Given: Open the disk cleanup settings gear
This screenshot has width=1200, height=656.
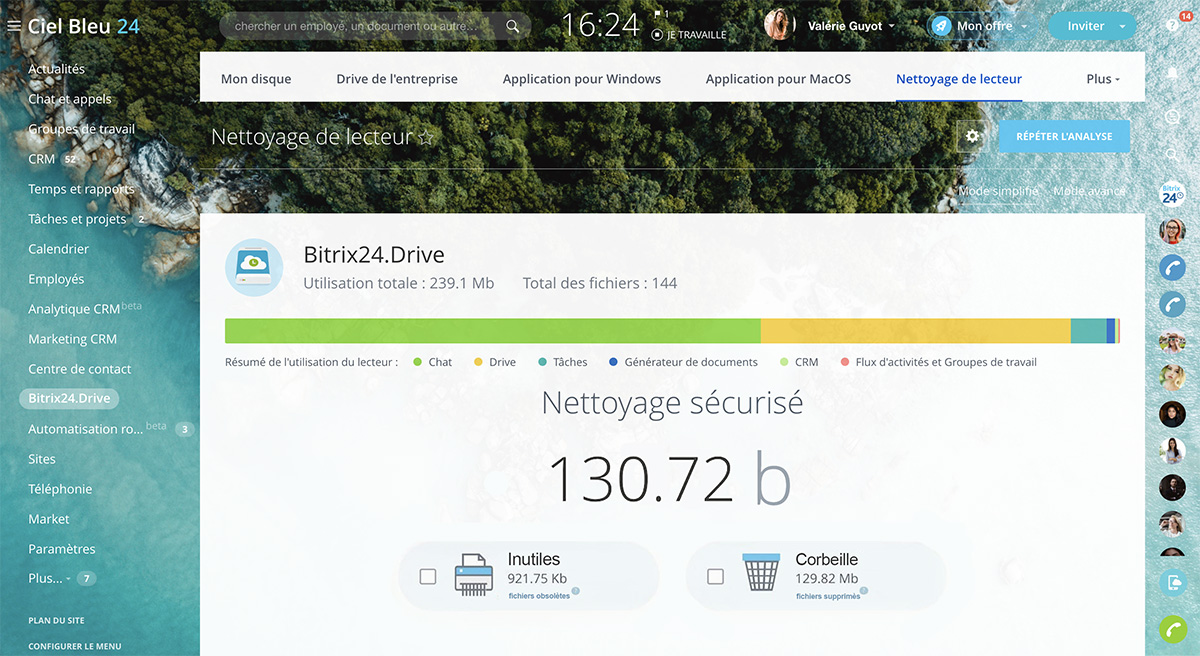Looking at the screenshot, I should [x=972, y=136].
